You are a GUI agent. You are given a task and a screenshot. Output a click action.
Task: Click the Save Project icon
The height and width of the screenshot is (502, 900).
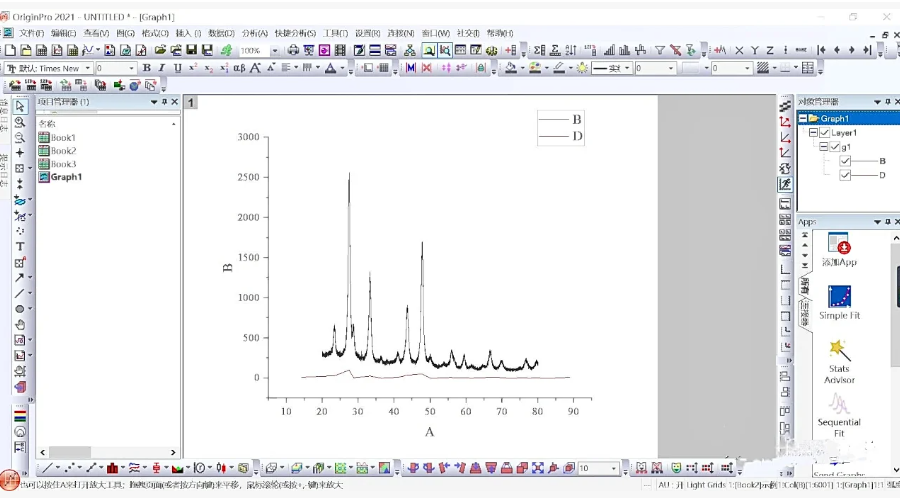coord(191,50)
